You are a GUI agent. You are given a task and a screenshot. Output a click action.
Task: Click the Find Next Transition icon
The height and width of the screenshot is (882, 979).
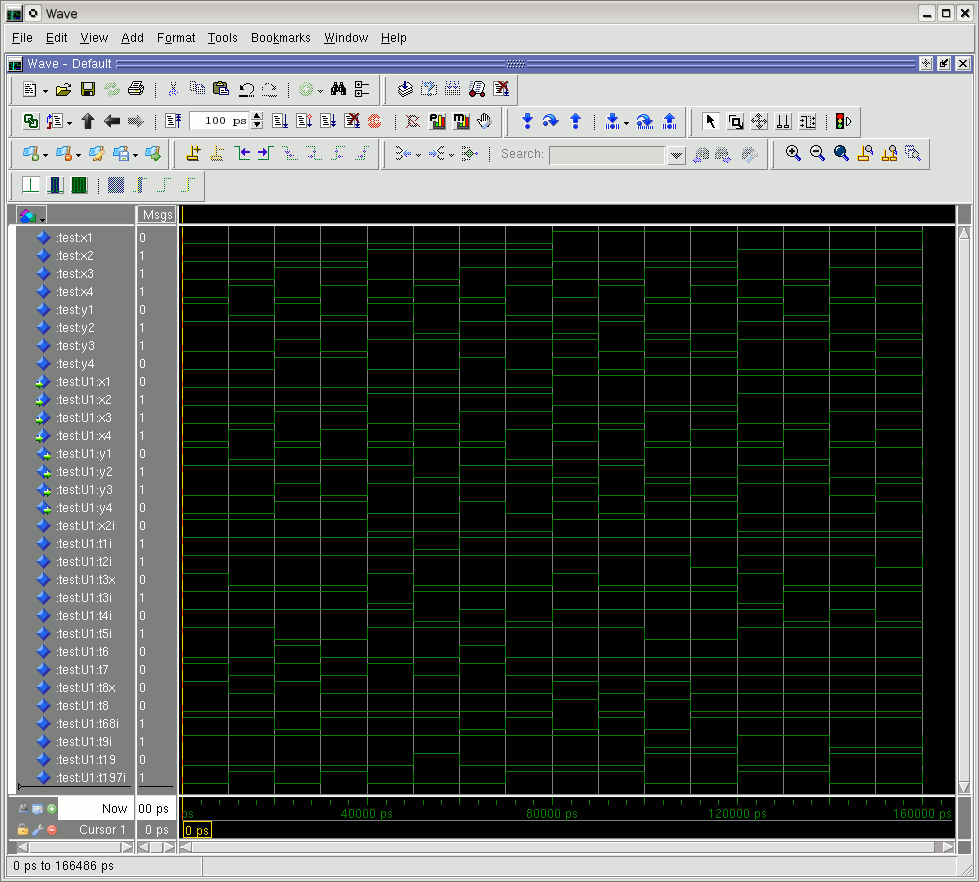click(265, 154)
